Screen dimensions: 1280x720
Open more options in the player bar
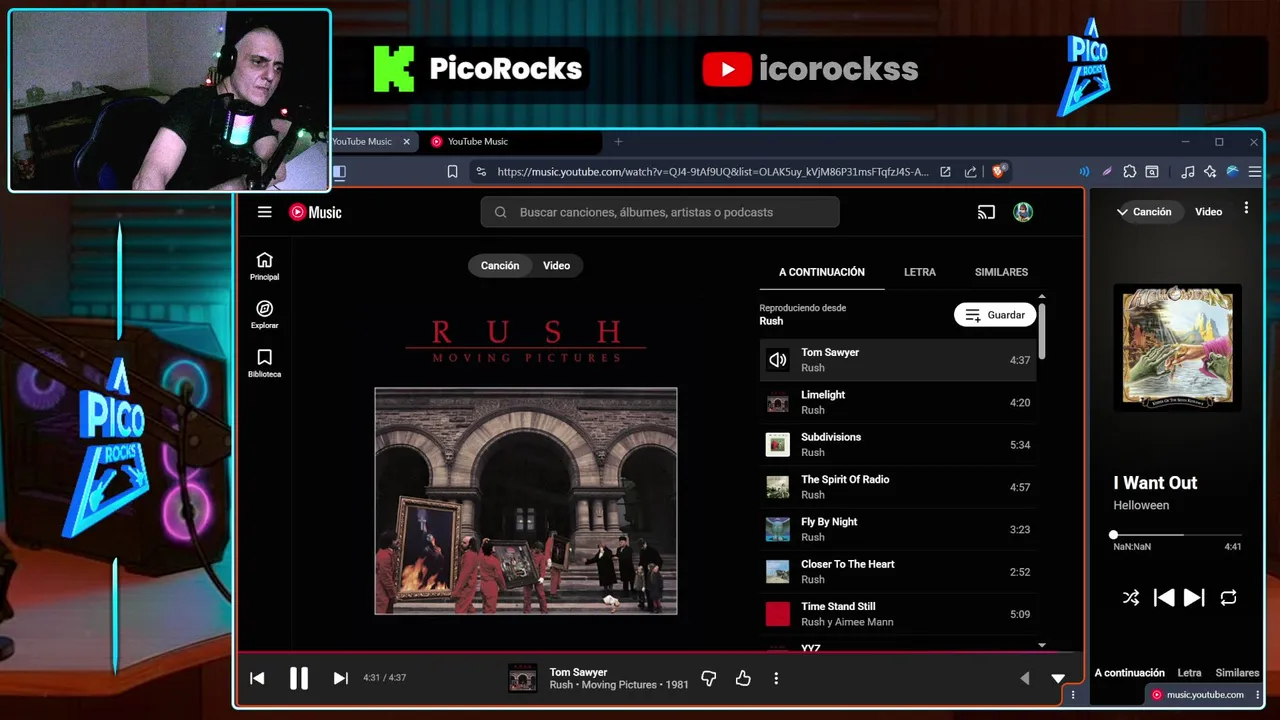[x=776, y=678]
